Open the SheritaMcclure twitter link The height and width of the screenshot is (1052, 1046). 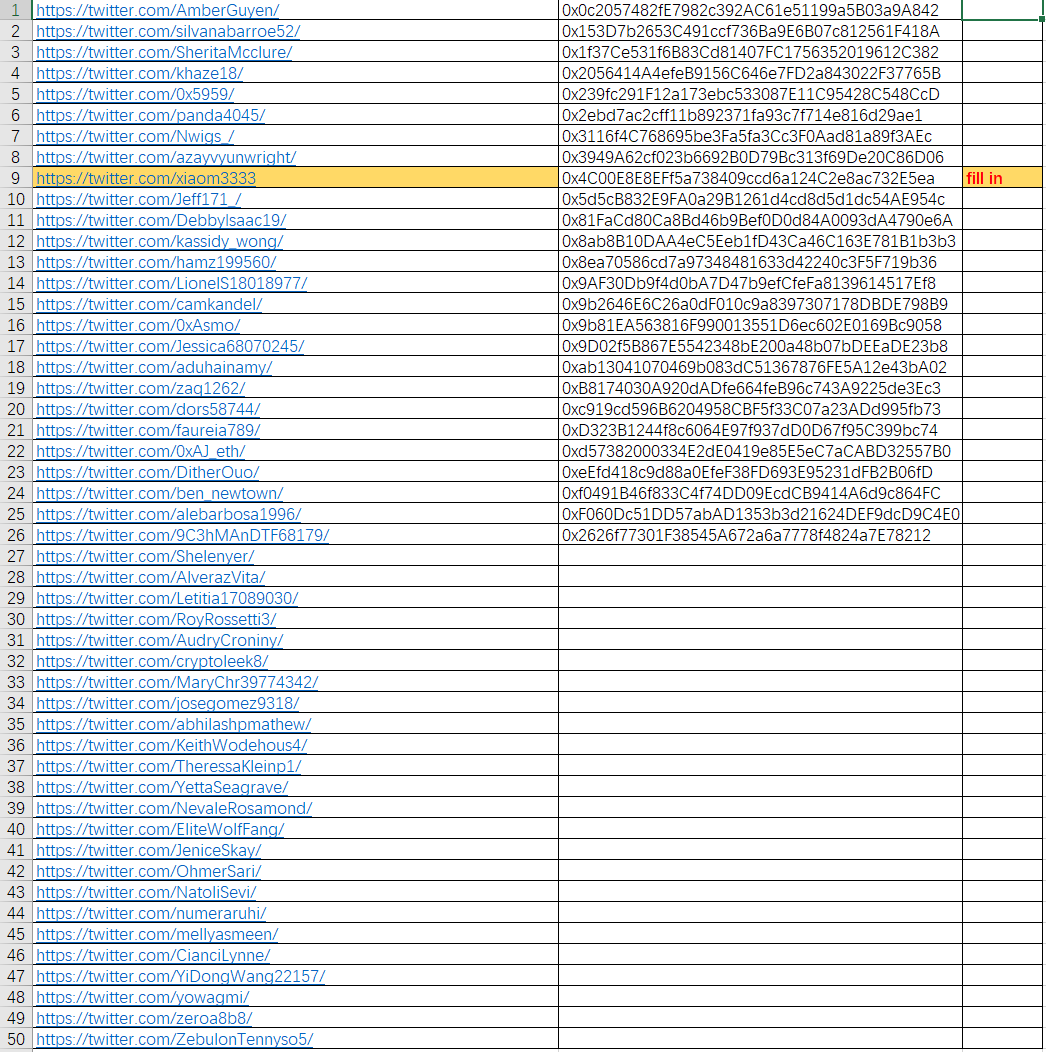[x=164, y=52]
